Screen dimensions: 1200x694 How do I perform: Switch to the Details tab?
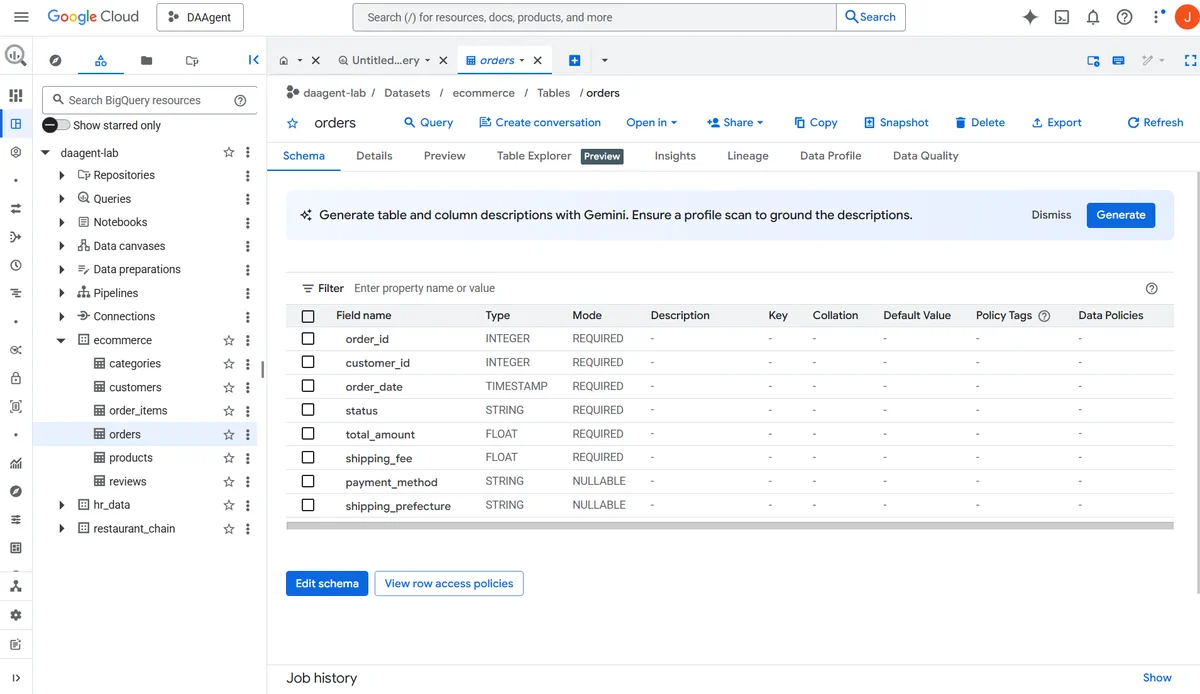[374, 156]
